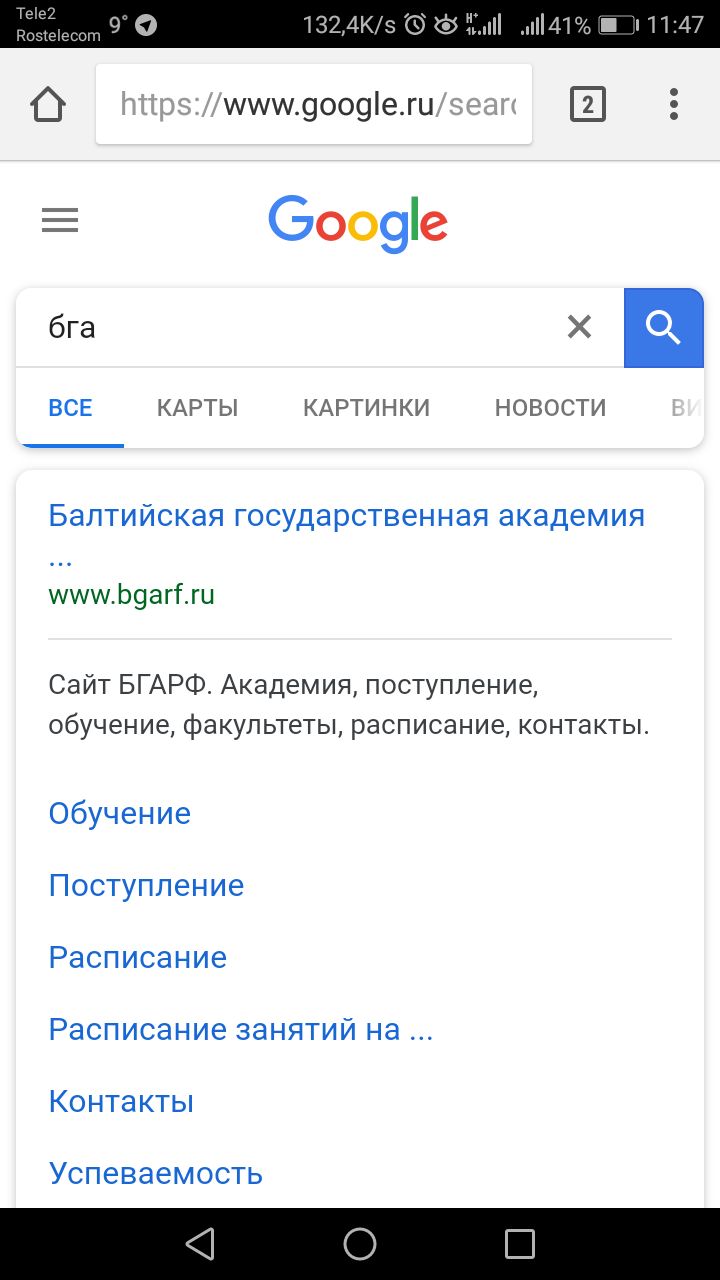Focus the browser URL address bar
Image resolution: width=720 pixels, height=1280 pixels.
tap(314, 104)
